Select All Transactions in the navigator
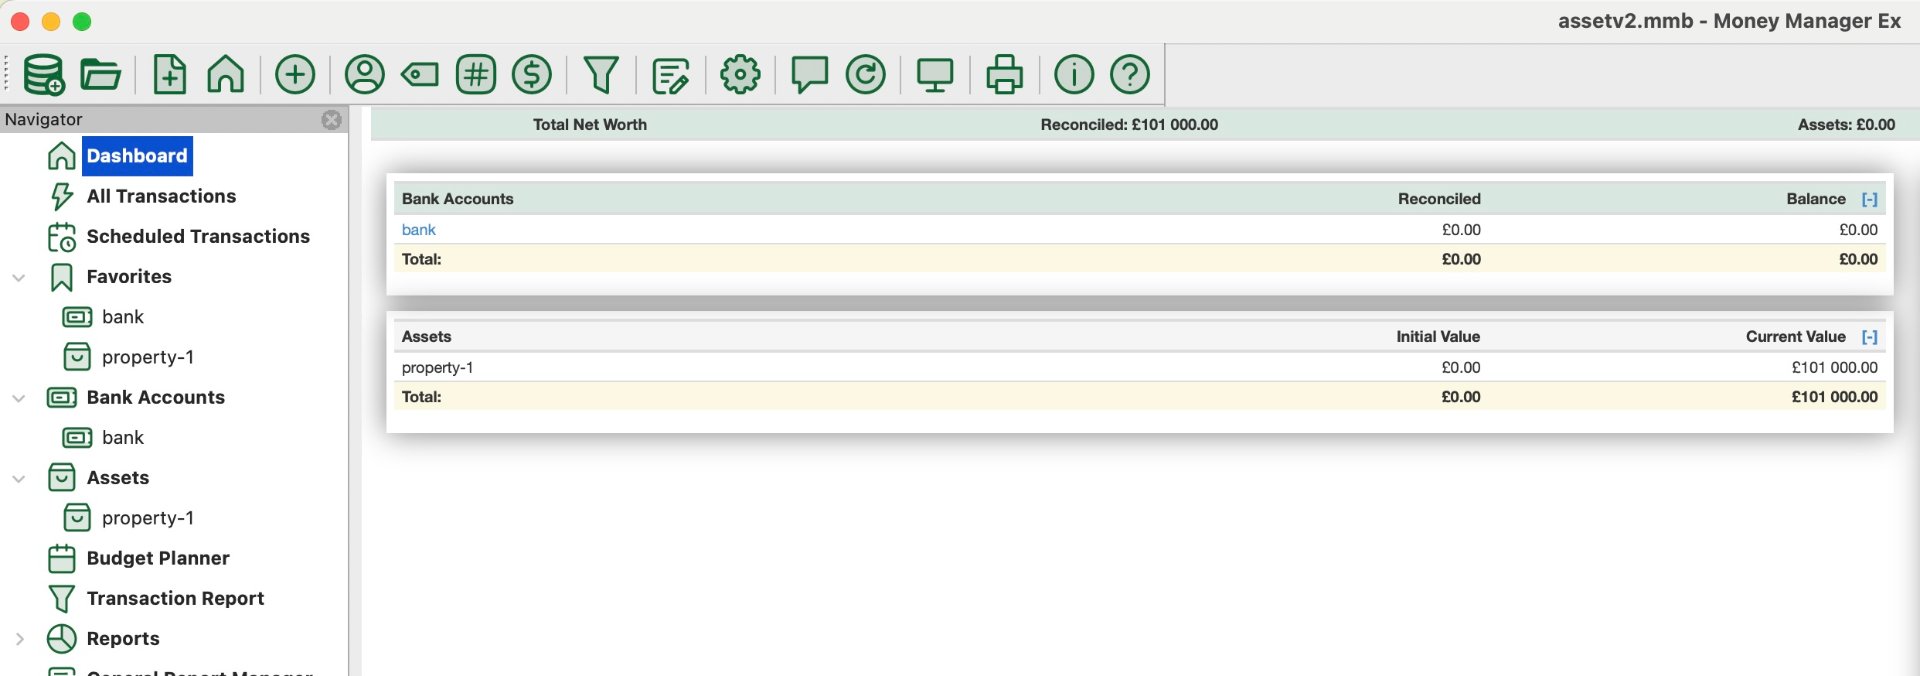 click(161, 196)
